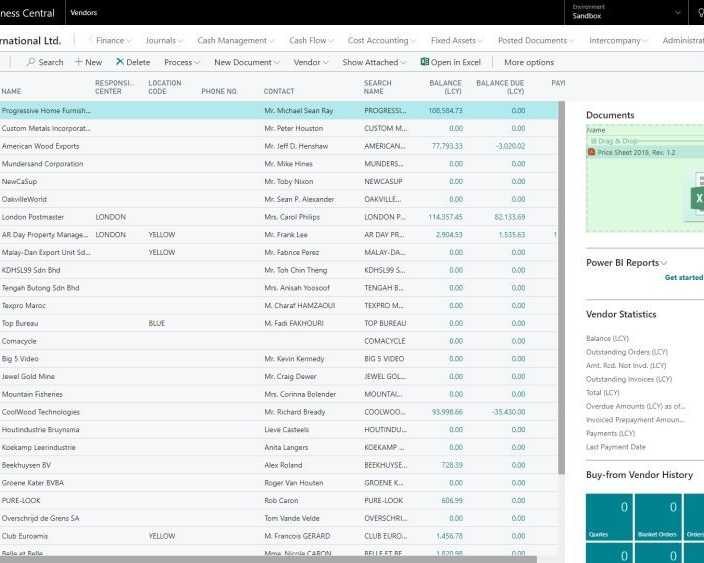Click search name COMACYCLE
The height and width of the screenshot is (563, 704).
click(x=385, y=341)
